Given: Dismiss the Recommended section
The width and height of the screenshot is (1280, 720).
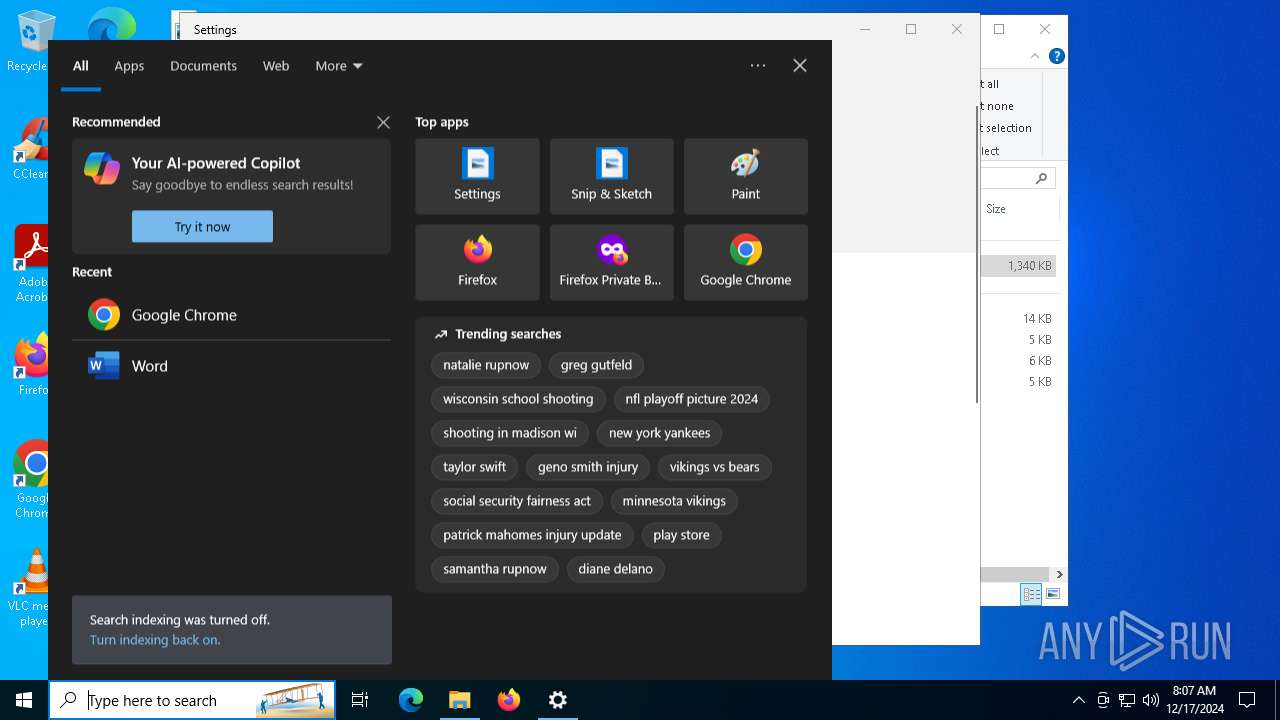Looking at the screenshot, I should [x=383, y=122].
